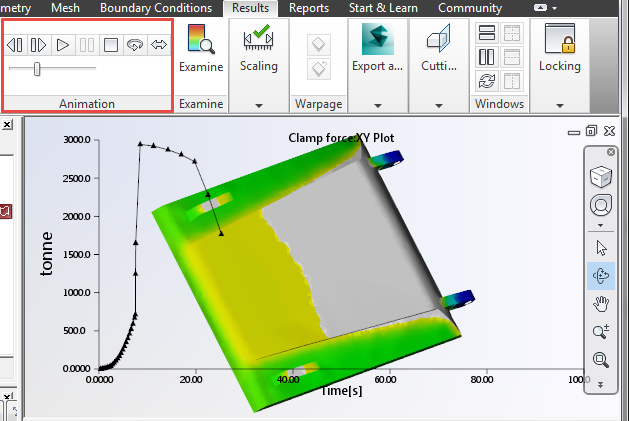Expand the steering wheel options arrow
629x421 pixels.
point(601,225)
